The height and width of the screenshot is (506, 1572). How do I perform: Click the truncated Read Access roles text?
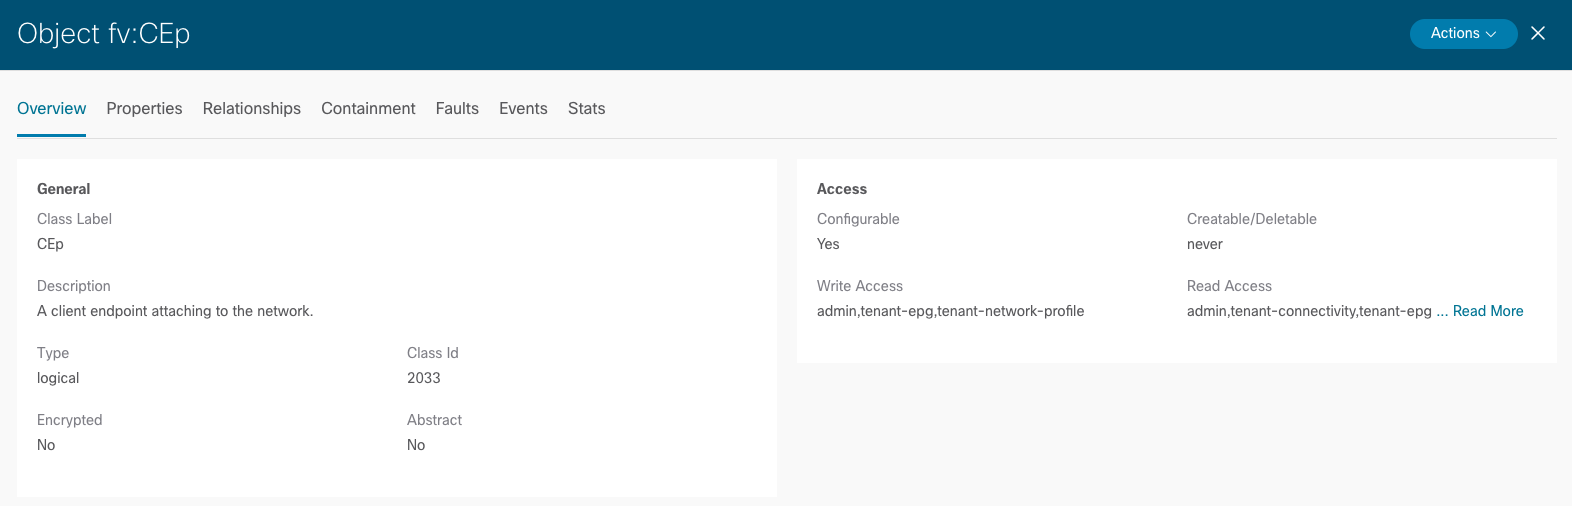pos(1309,311)
